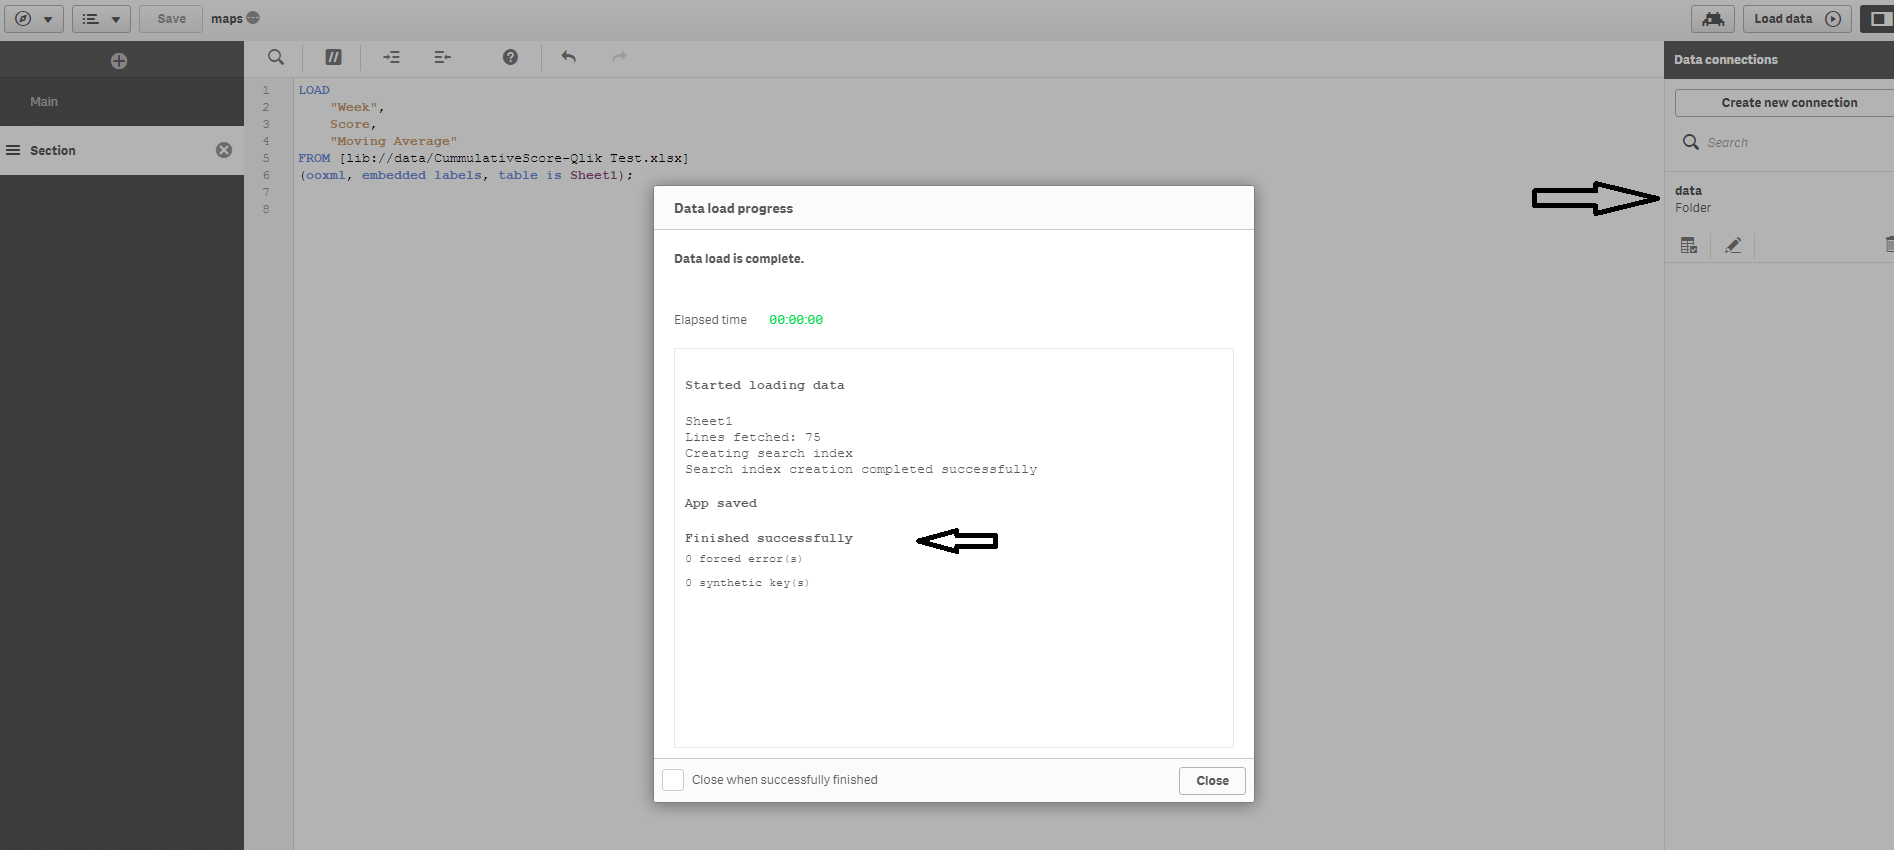Click select data icon for data connection
This screenshot has width=1894, height=850.
click(1689, 245)
